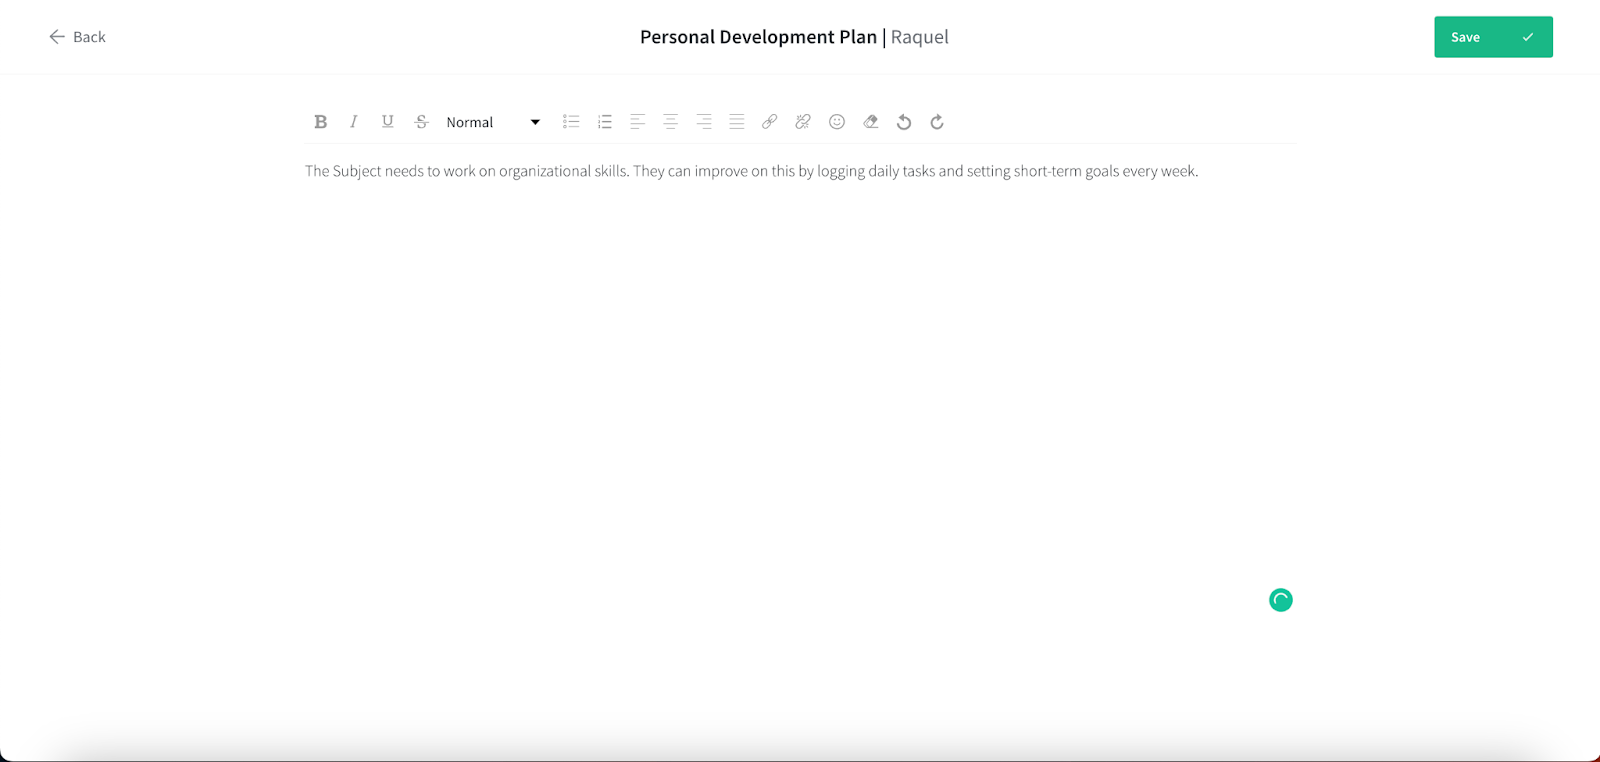
Task: Place cursor in the plan text
Action: (751, 171)
